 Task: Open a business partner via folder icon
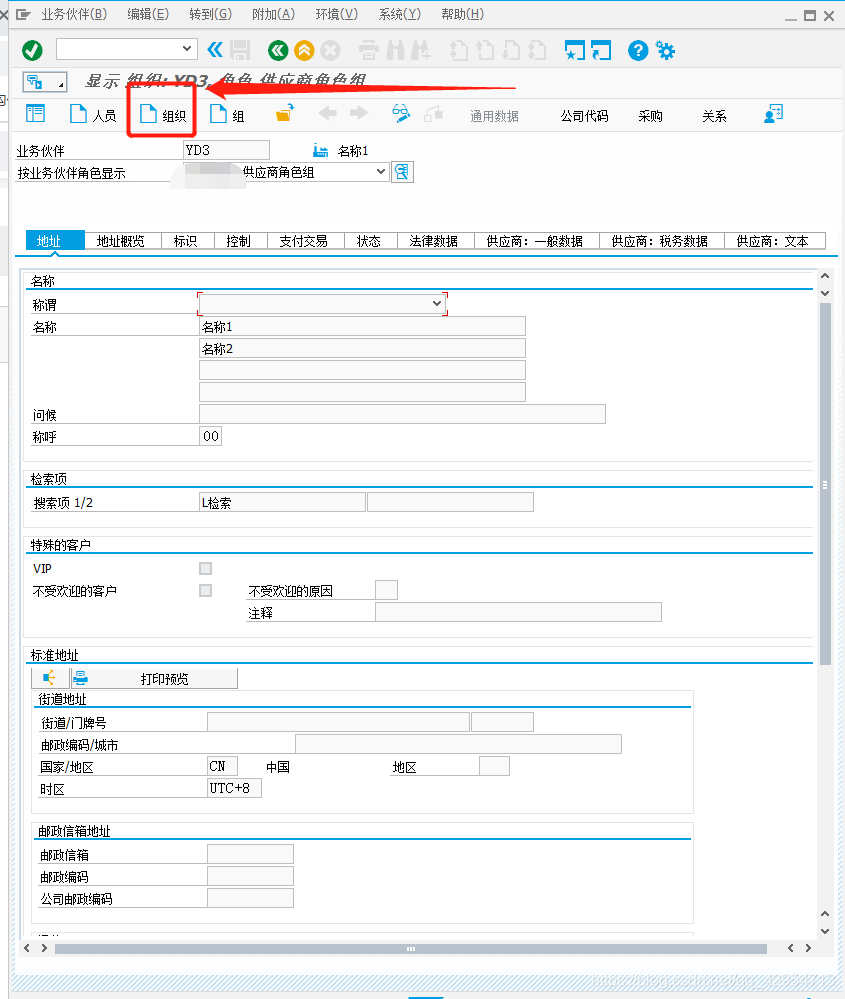pyautogui.click(x=284, y=114)
